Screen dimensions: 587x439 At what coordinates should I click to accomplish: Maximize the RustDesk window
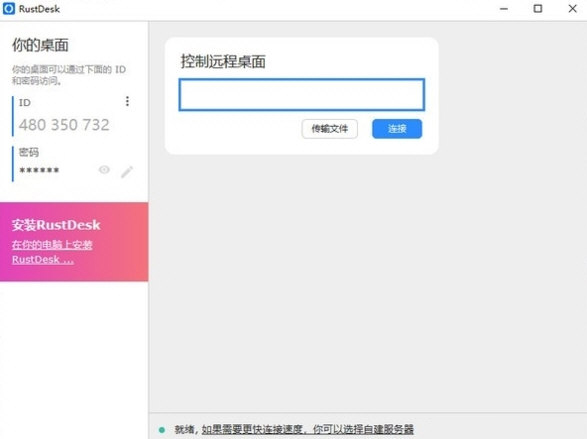pyautogui.click(x=538, y=8)
